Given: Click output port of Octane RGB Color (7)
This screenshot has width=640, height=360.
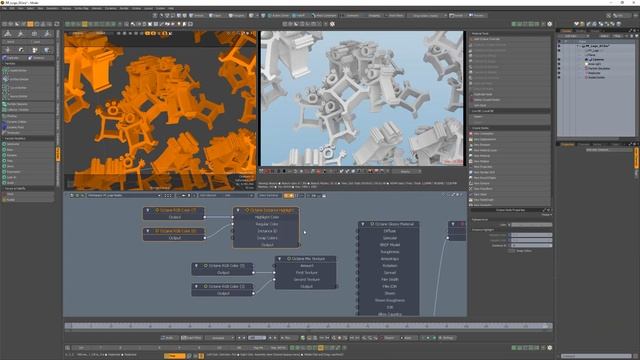Looking at the screenshot, I should (204, 217).
